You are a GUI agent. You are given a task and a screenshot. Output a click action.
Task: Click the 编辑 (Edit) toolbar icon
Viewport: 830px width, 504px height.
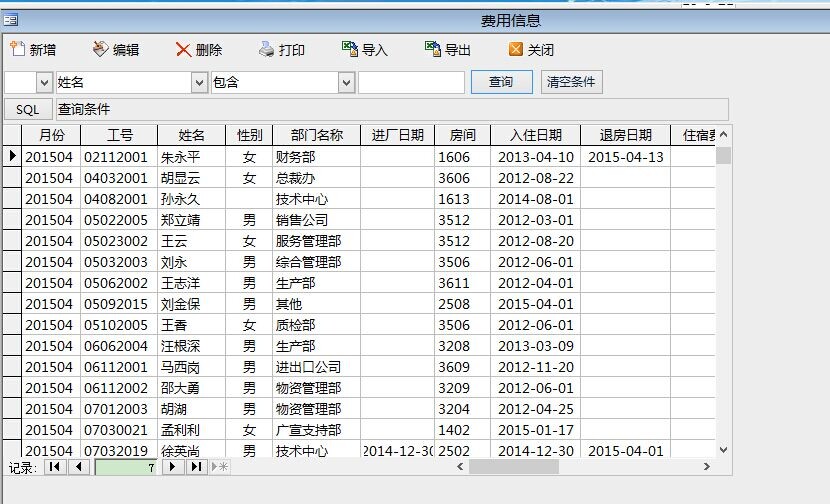pyautogui.click(x=100, y=50)
